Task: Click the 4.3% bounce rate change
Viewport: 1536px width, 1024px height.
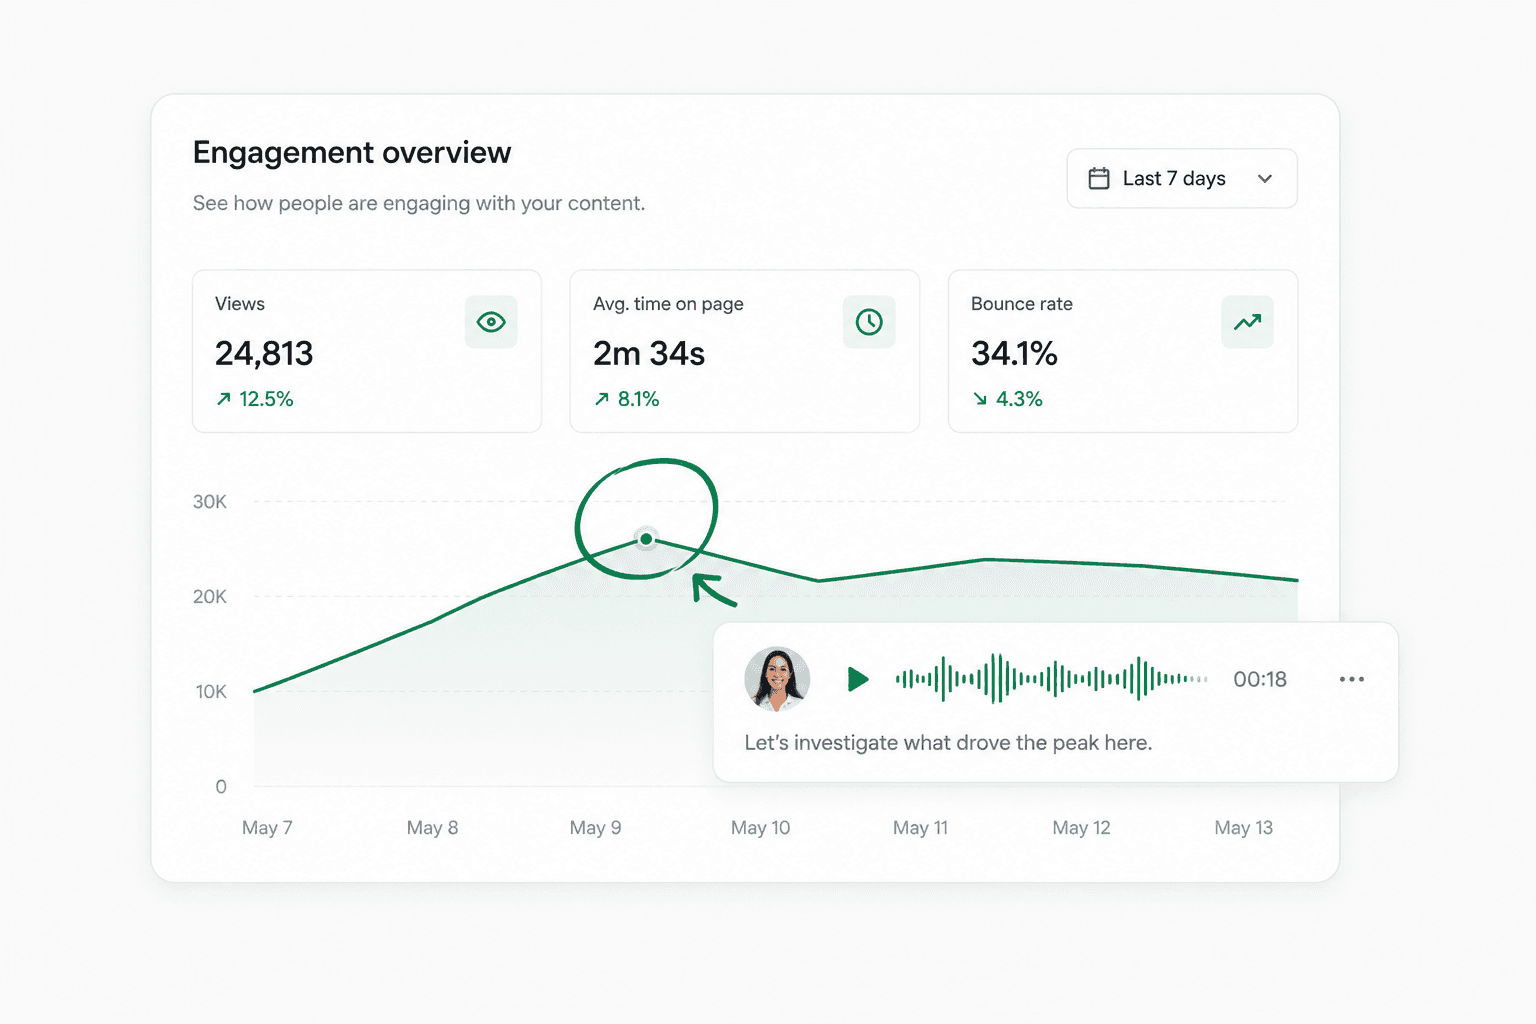Action: (x=1019, y=399)
